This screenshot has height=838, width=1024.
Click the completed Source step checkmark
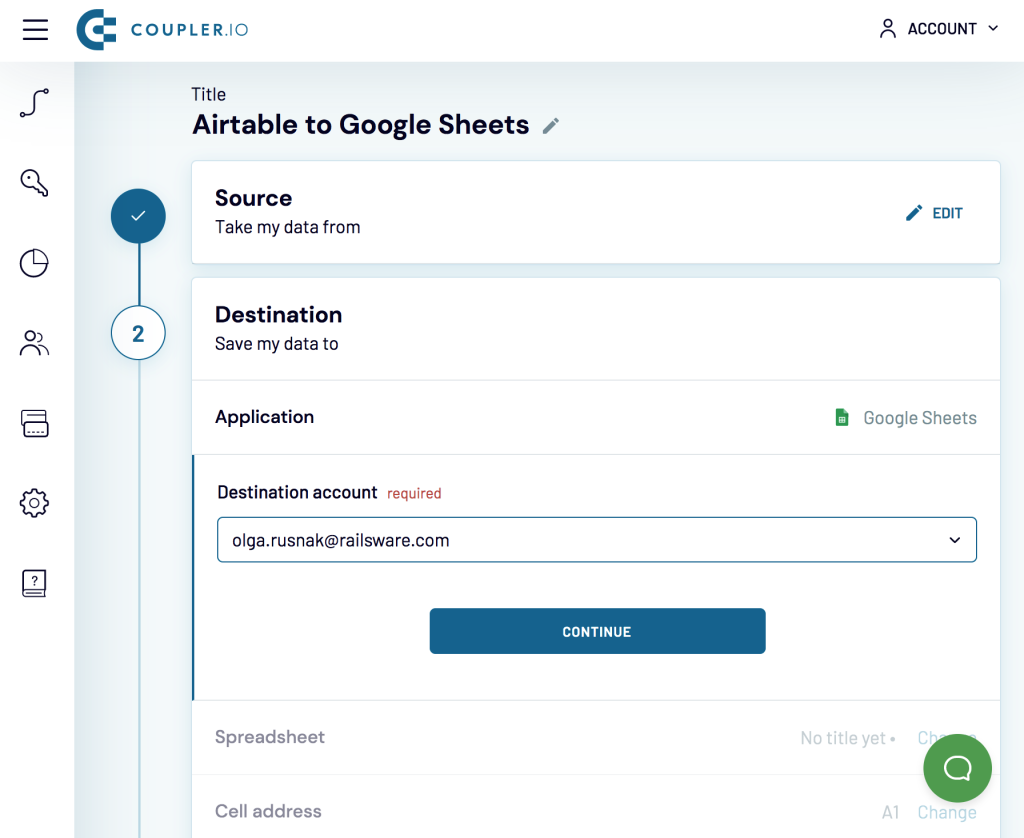click(x=138, y=216)
